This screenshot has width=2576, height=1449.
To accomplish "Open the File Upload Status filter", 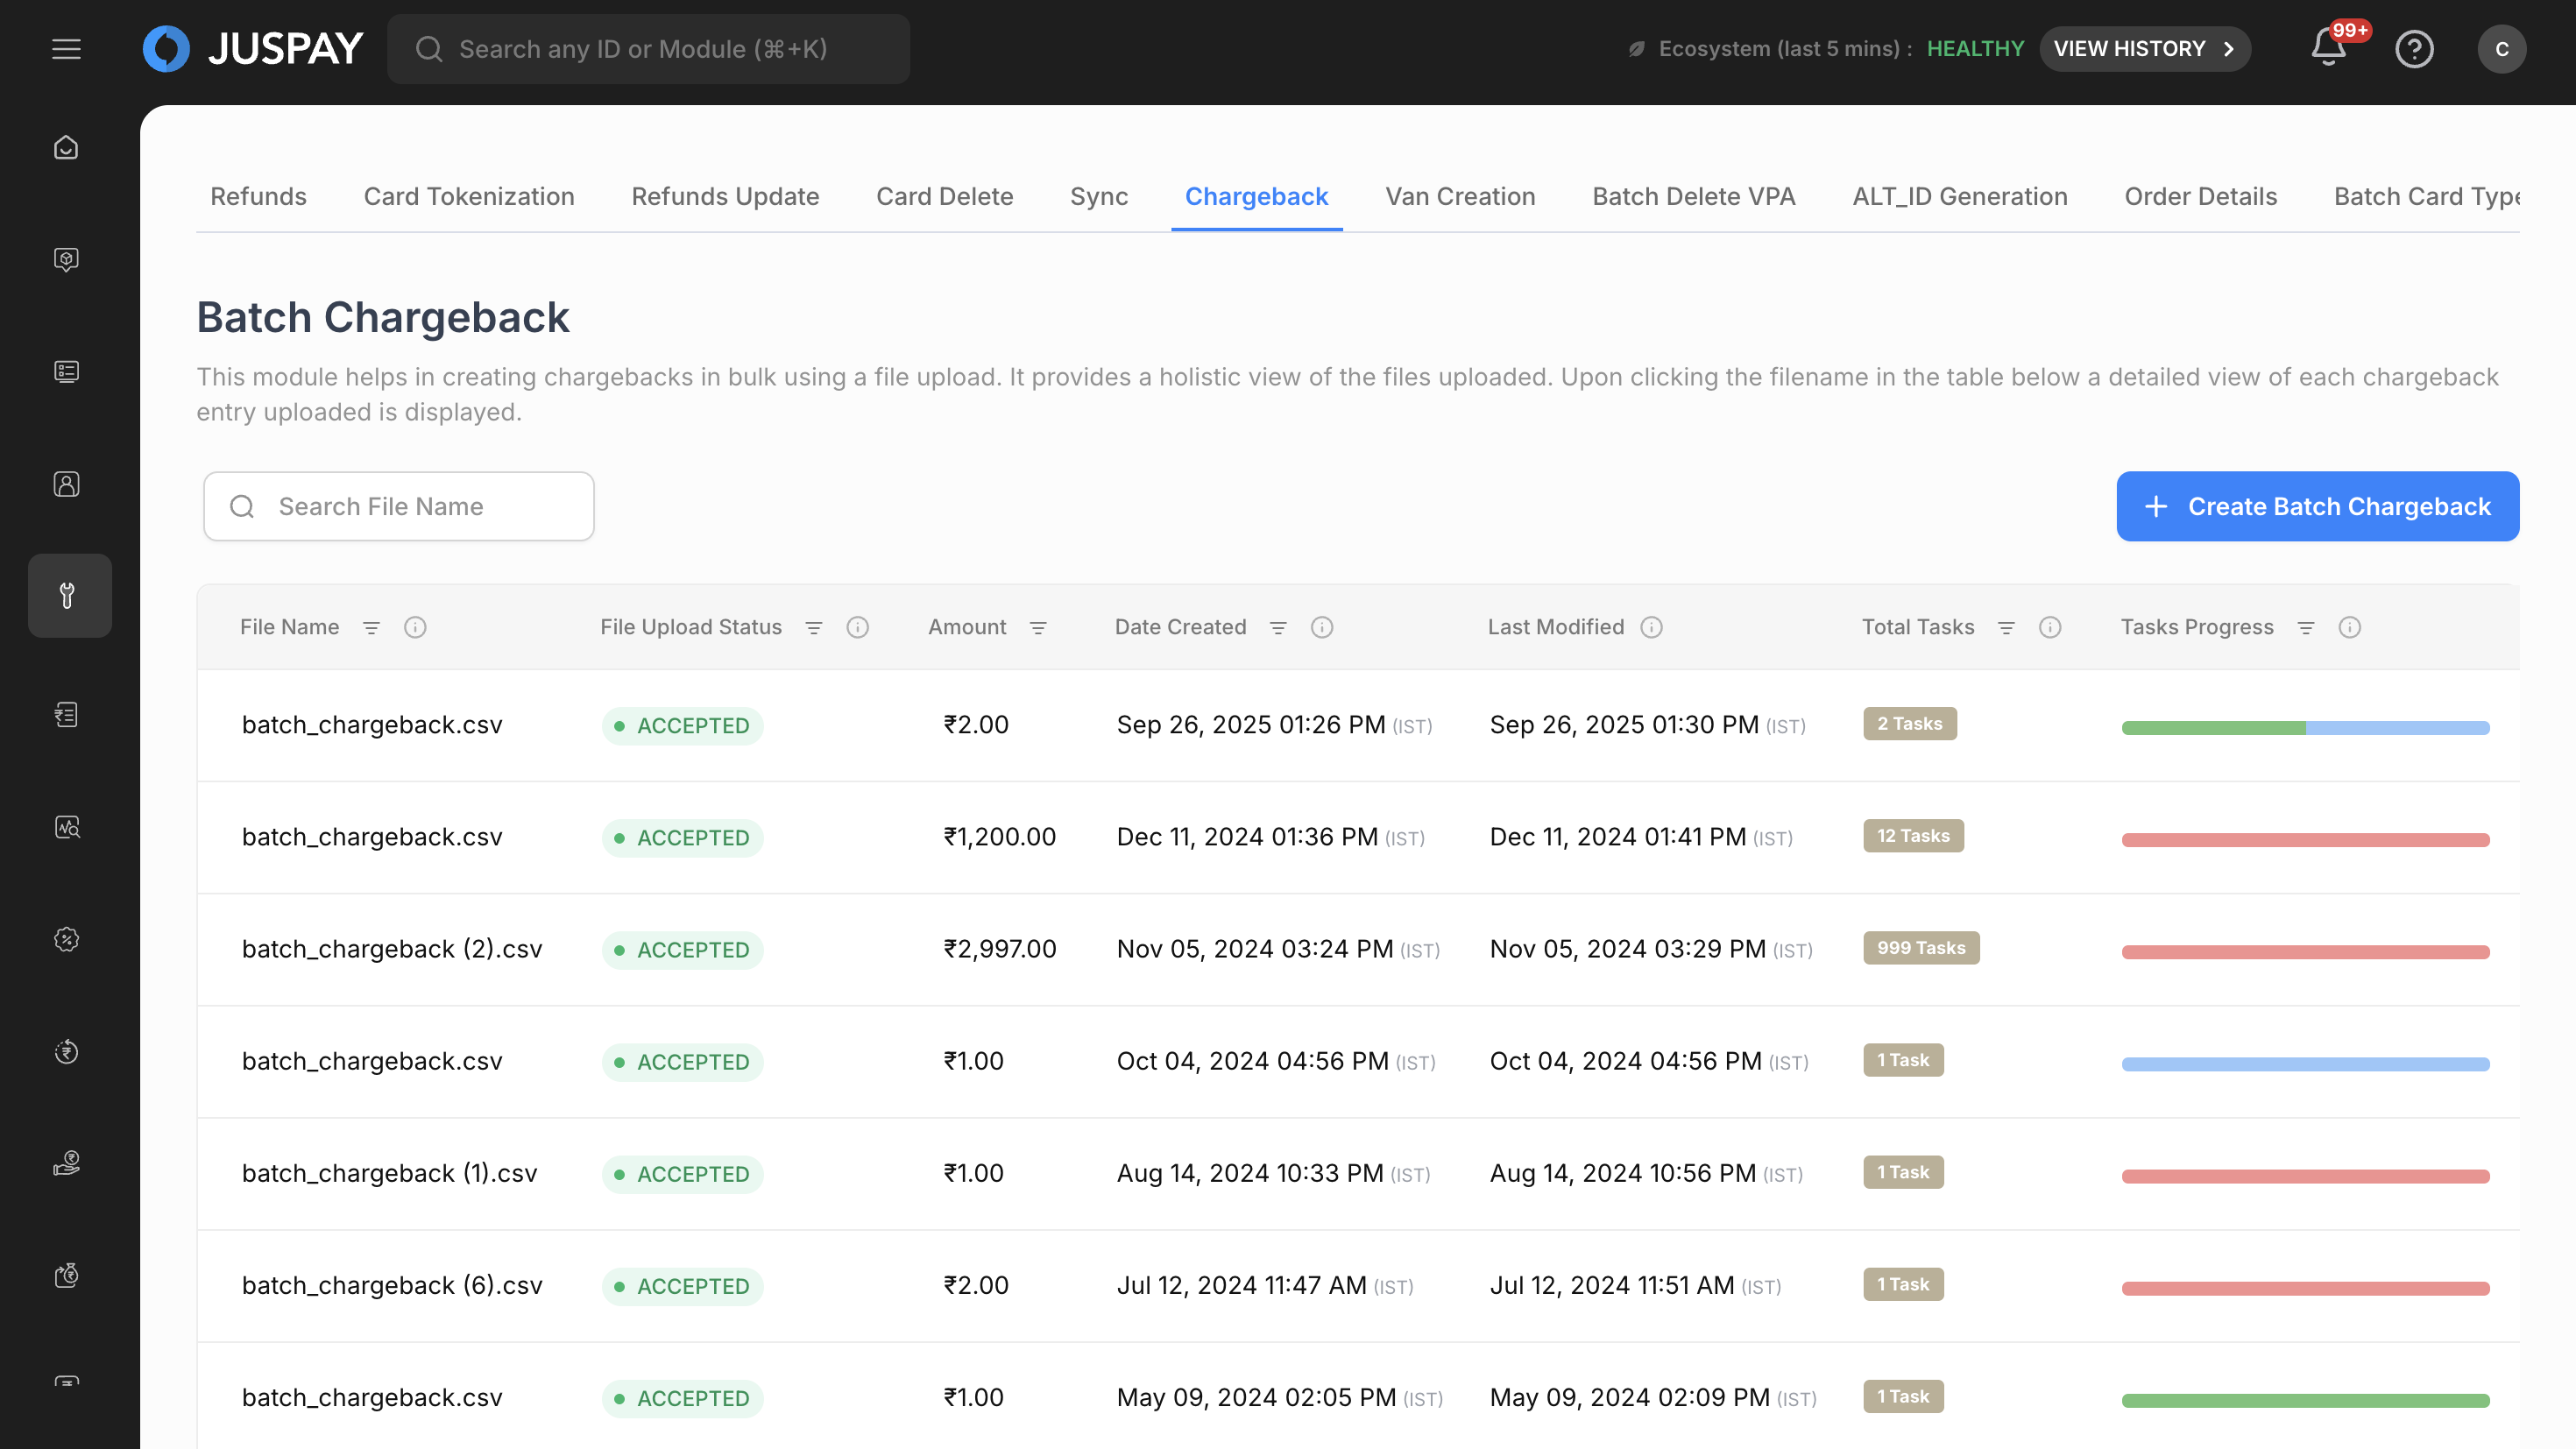I will pyautogui.click(x=814, y=627).
